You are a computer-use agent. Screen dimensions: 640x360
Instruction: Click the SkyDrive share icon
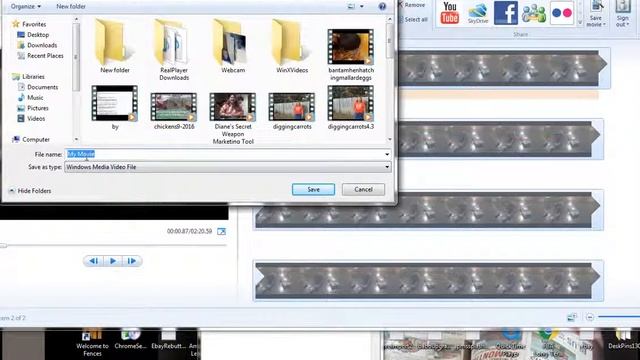coord(478,13)
